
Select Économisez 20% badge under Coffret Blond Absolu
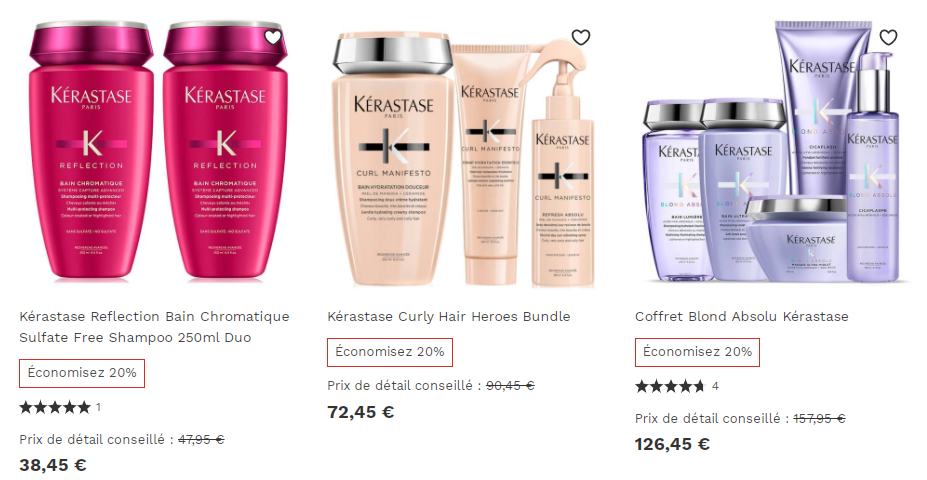[698, 352]
